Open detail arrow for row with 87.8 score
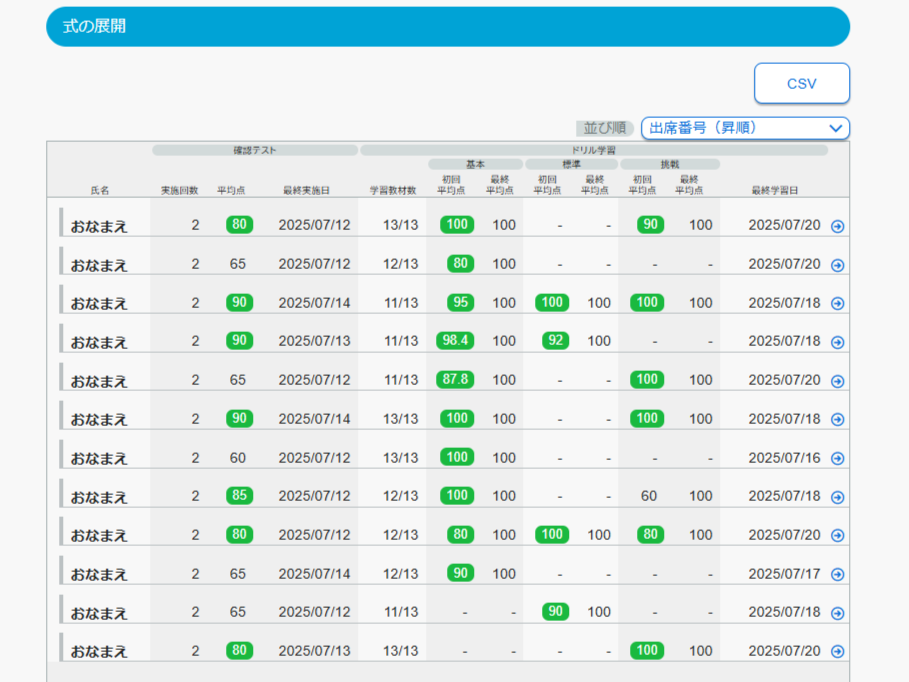This screenshot has width=909, height=682. click(x=837, y=381)
